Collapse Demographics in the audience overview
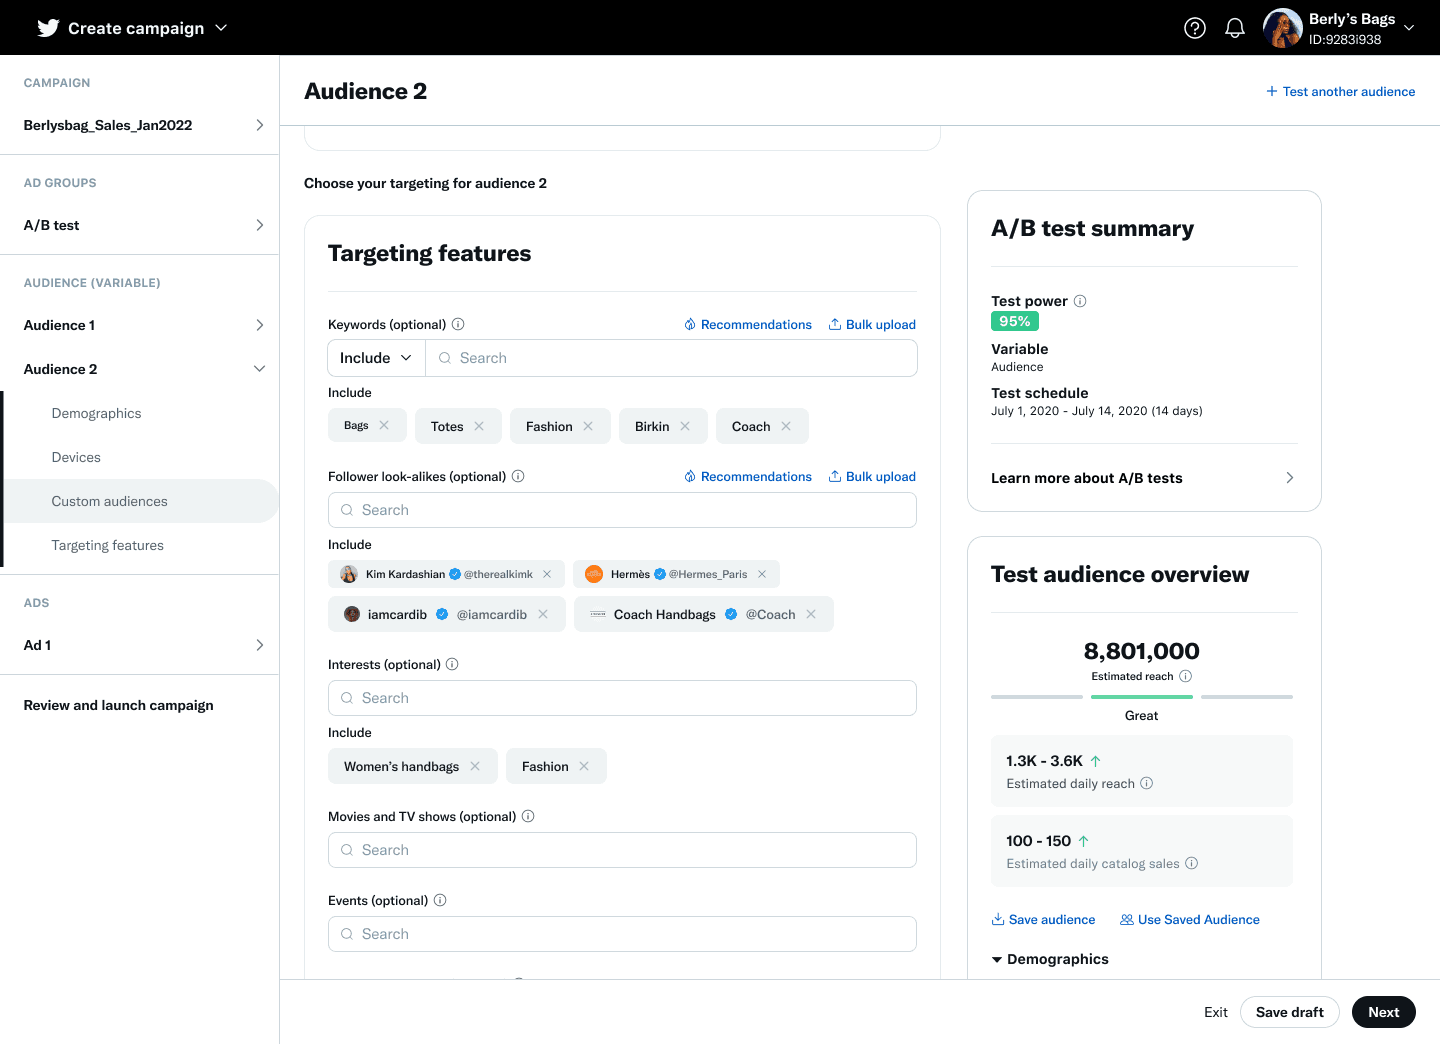The width and height of the screenshot is (1440, 1044). (997, 959)
